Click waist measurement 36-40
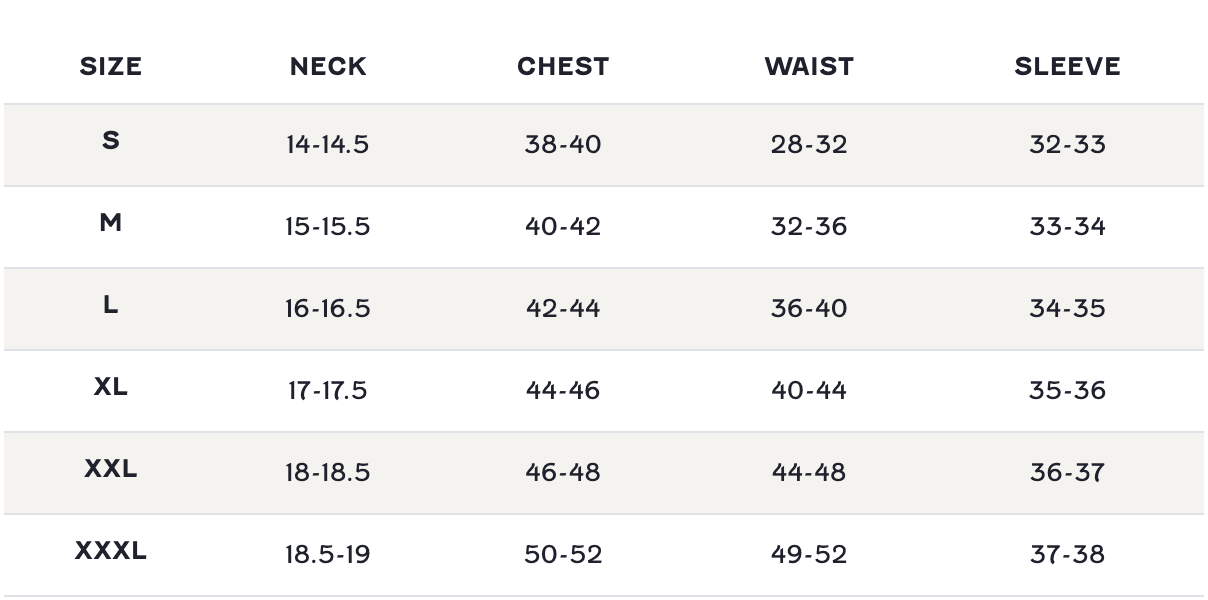 (809, 309)
